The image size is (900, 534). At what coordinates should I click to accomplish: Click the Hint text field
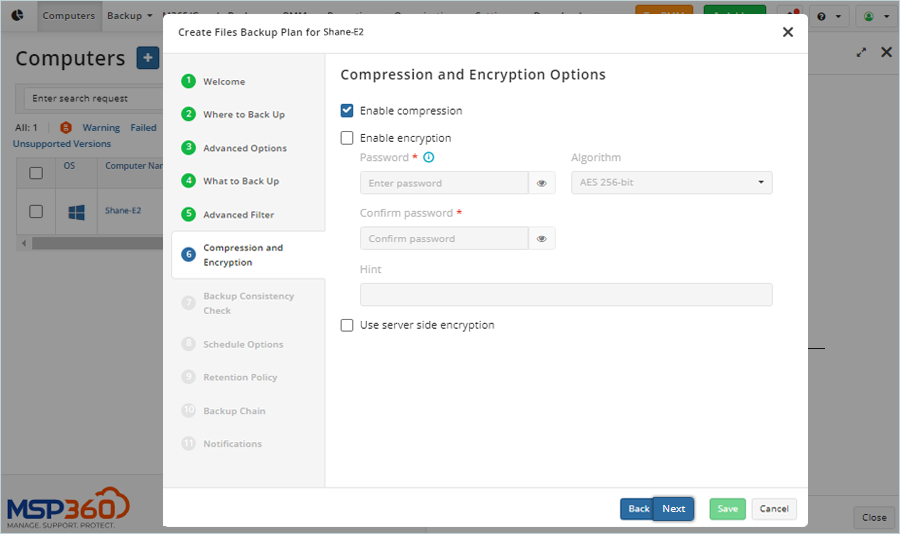[x=566, y=295]
